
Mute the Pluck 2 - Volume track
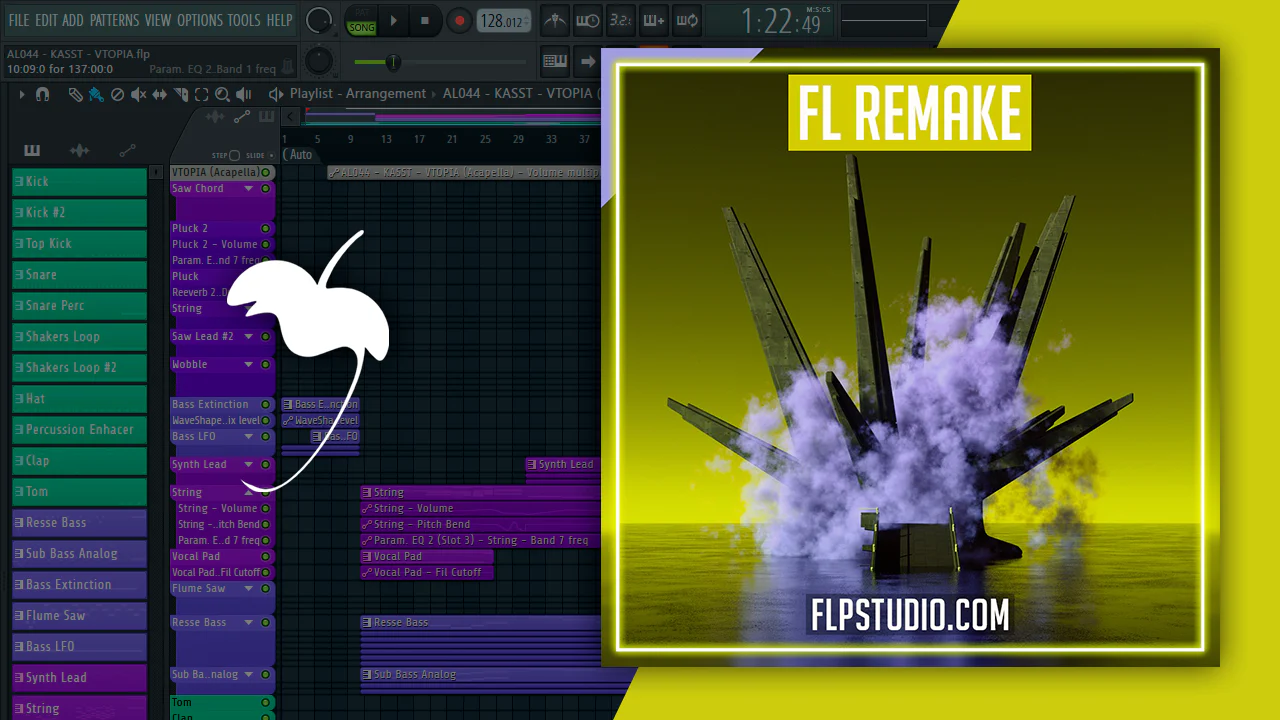(266, 244)
